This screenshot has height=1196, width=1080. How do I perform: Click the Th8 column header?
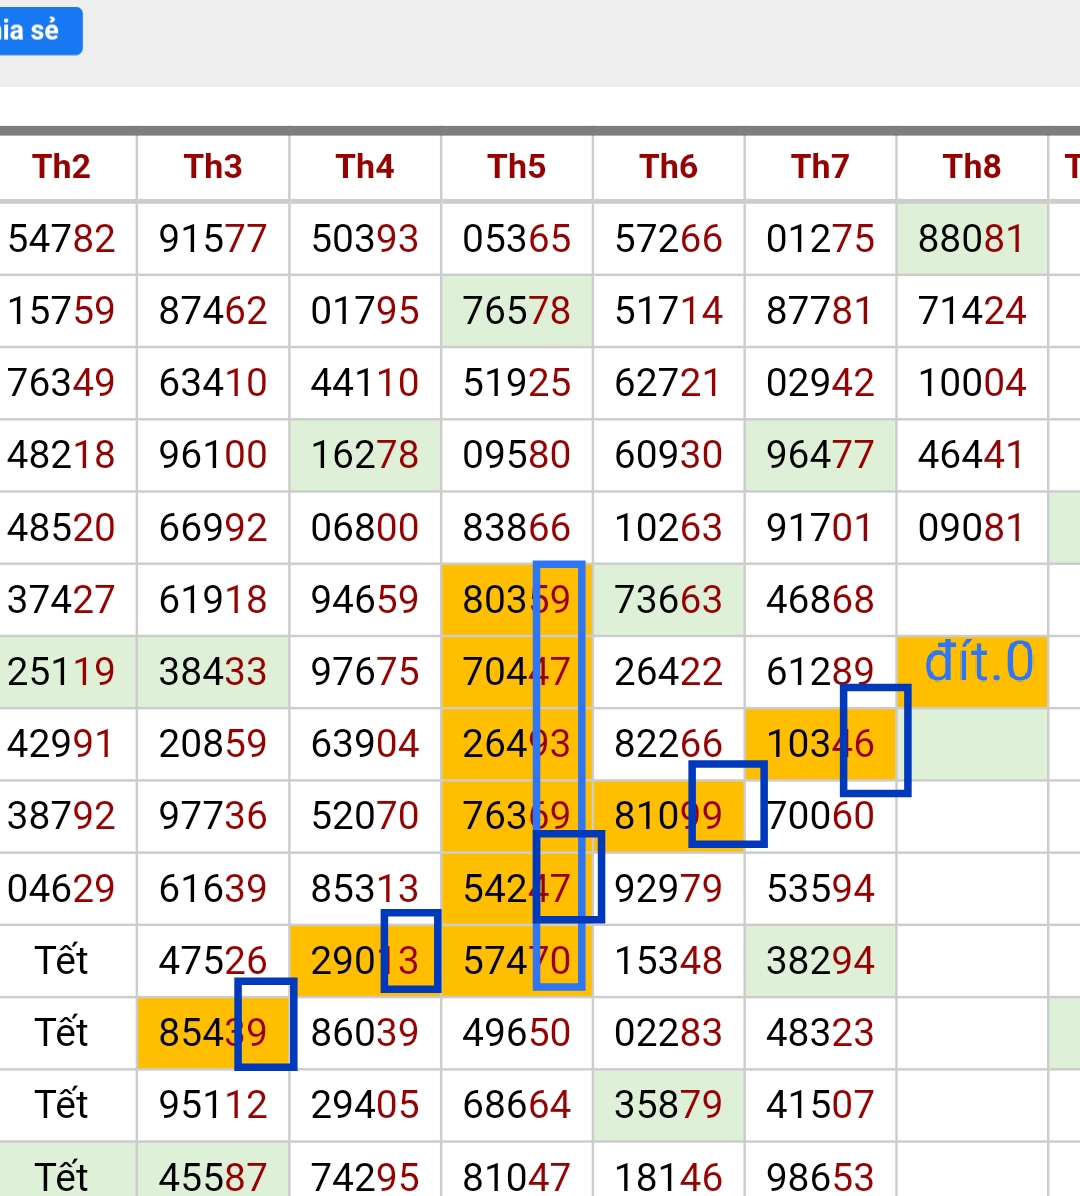point(972,167)
